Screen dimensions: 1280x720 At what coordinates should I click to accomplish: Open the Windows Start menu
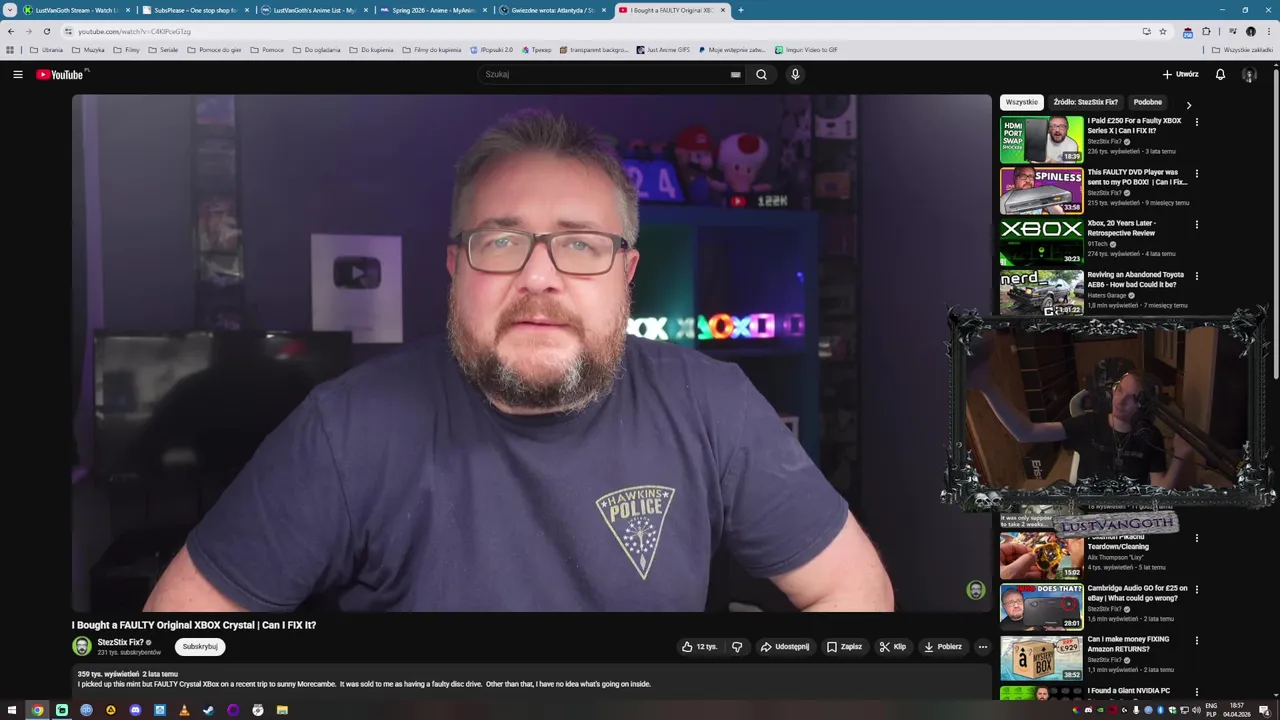(x=13, y=710)
